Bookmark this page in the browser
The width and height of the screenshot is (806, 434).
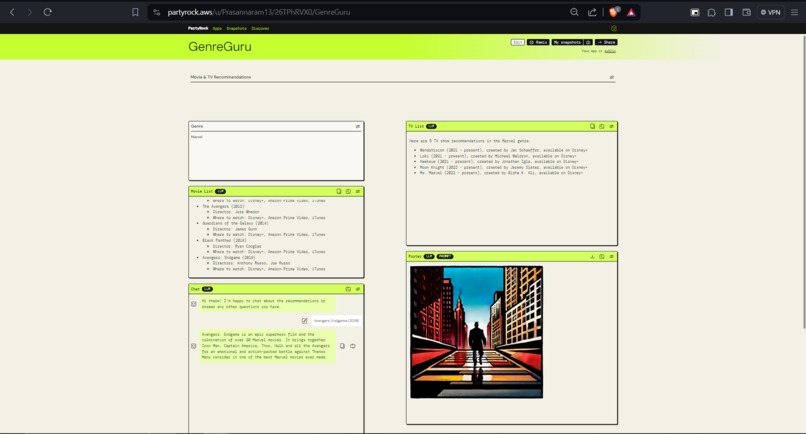point(135,12)
